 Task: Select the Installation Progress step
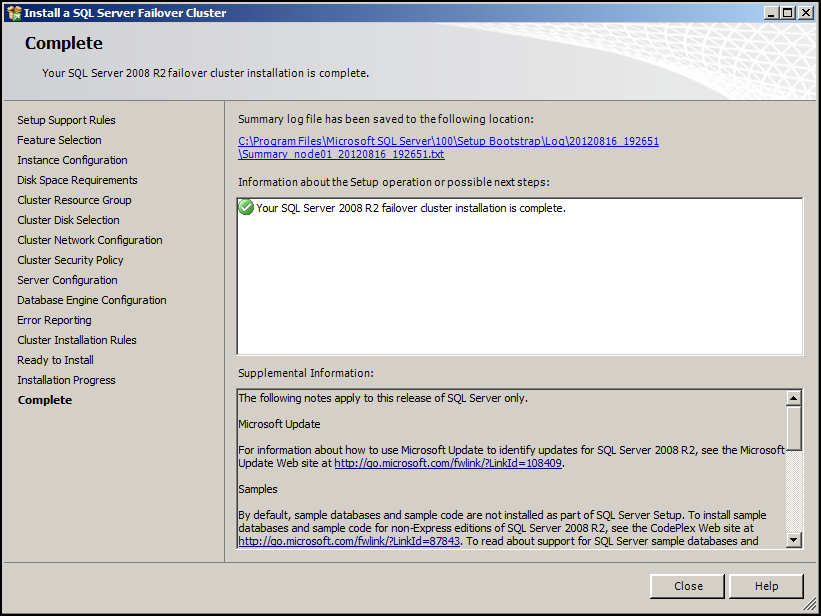(x=66, y=380)
